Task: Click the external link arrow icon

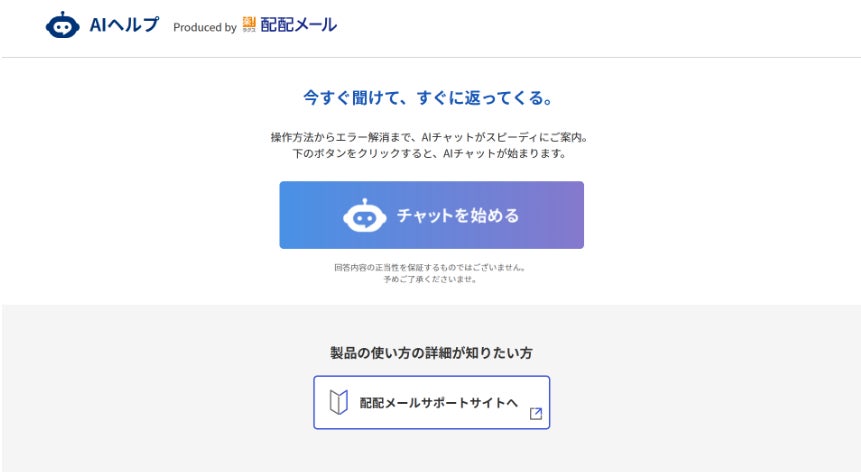Action: 536,414
